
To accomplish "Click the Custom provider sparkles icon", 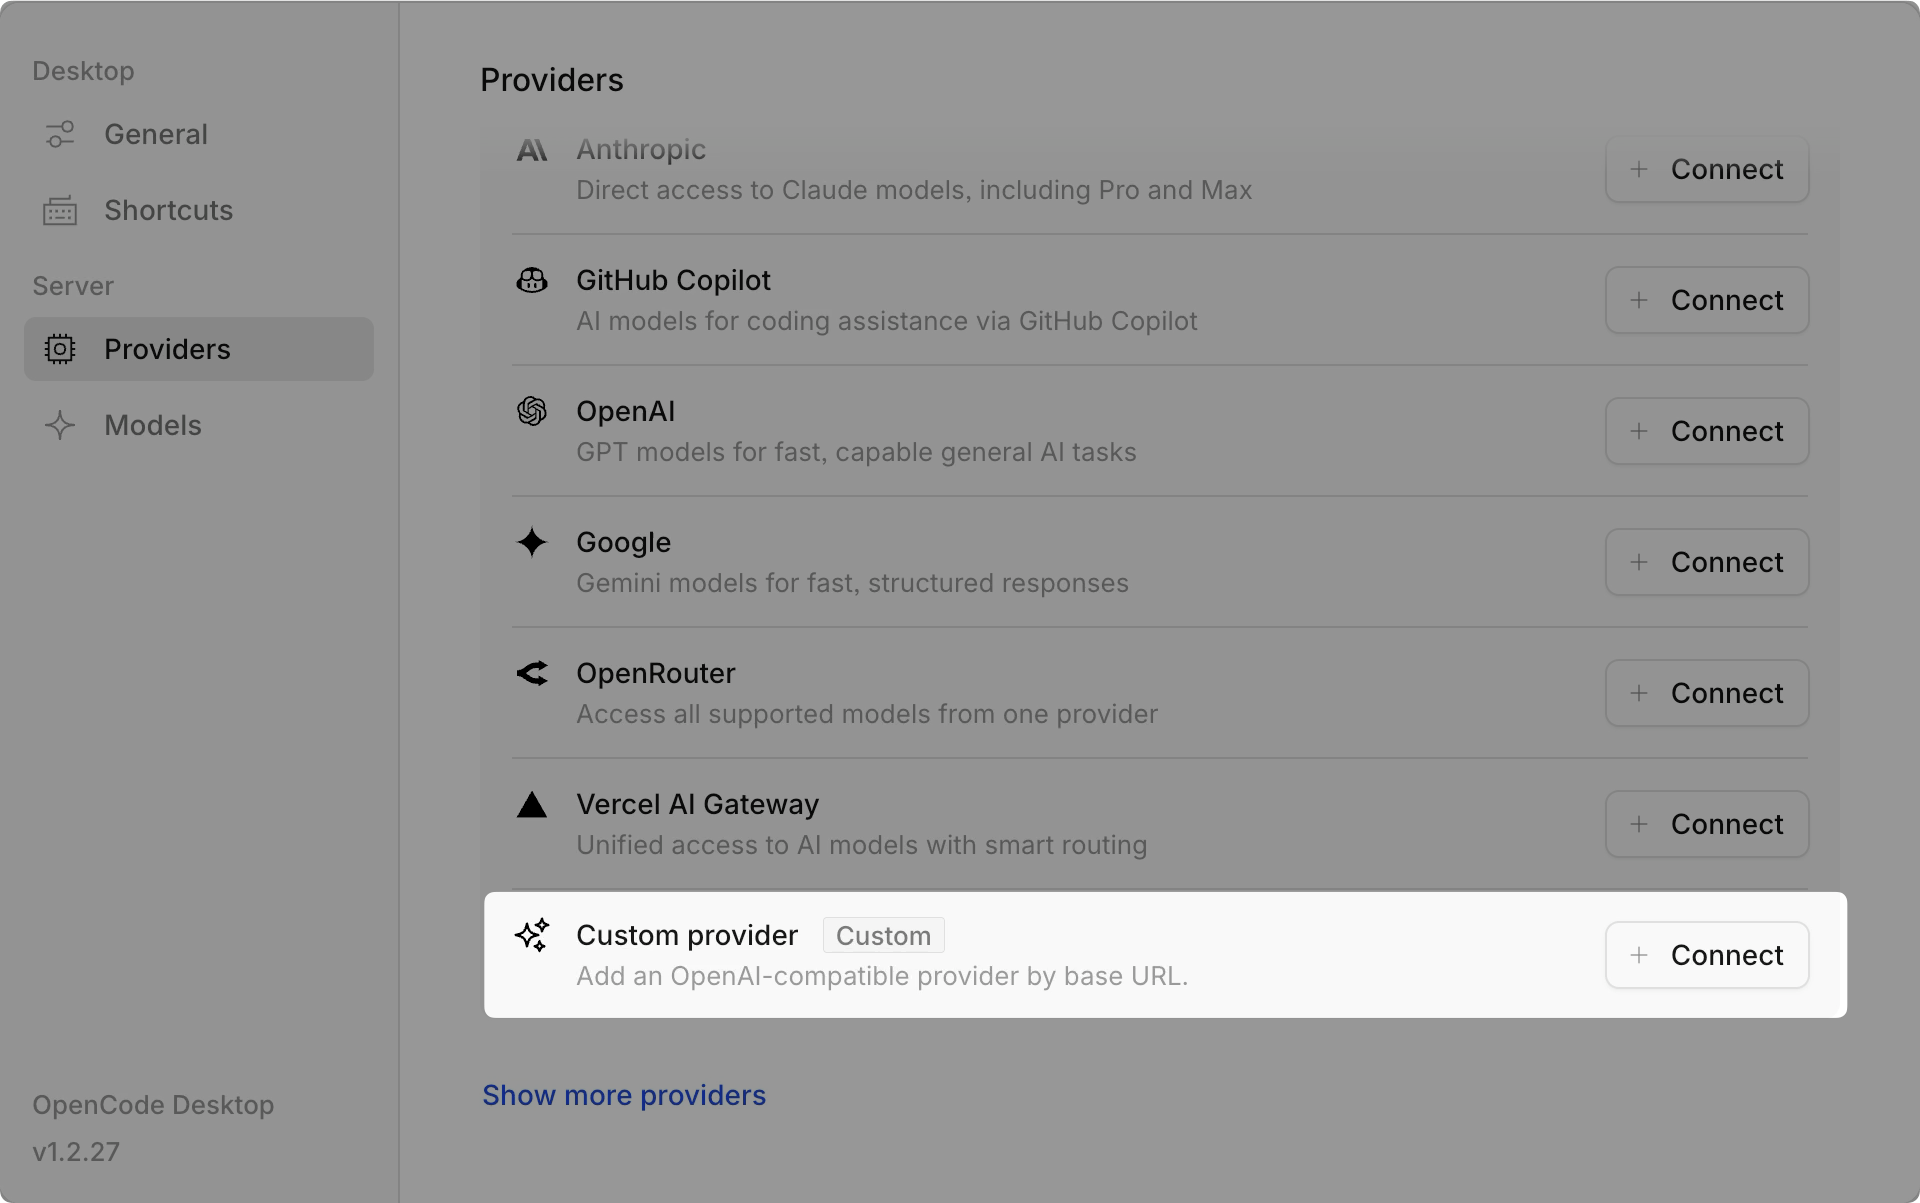I will pos(531,936).
